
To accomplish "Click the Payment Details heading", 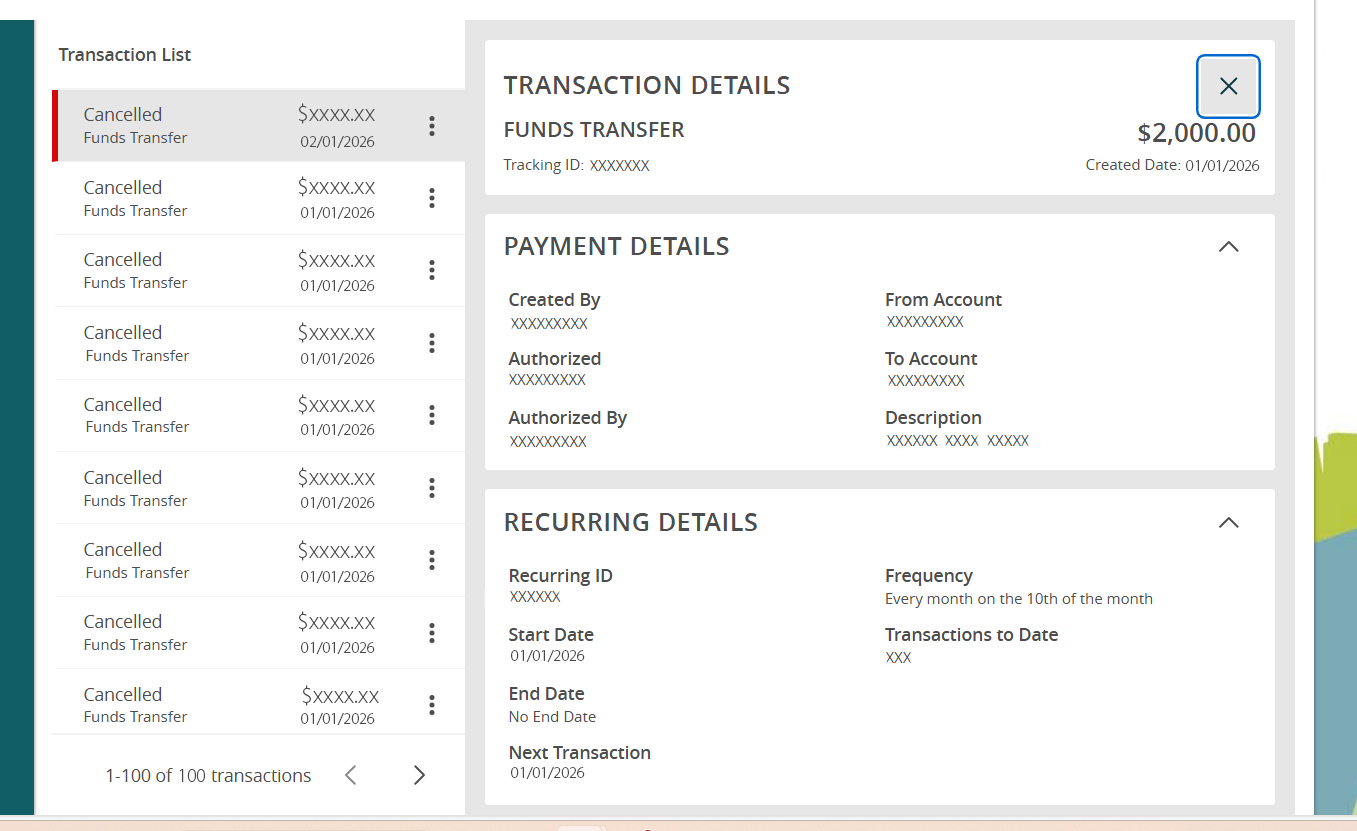I will [616, 247].
